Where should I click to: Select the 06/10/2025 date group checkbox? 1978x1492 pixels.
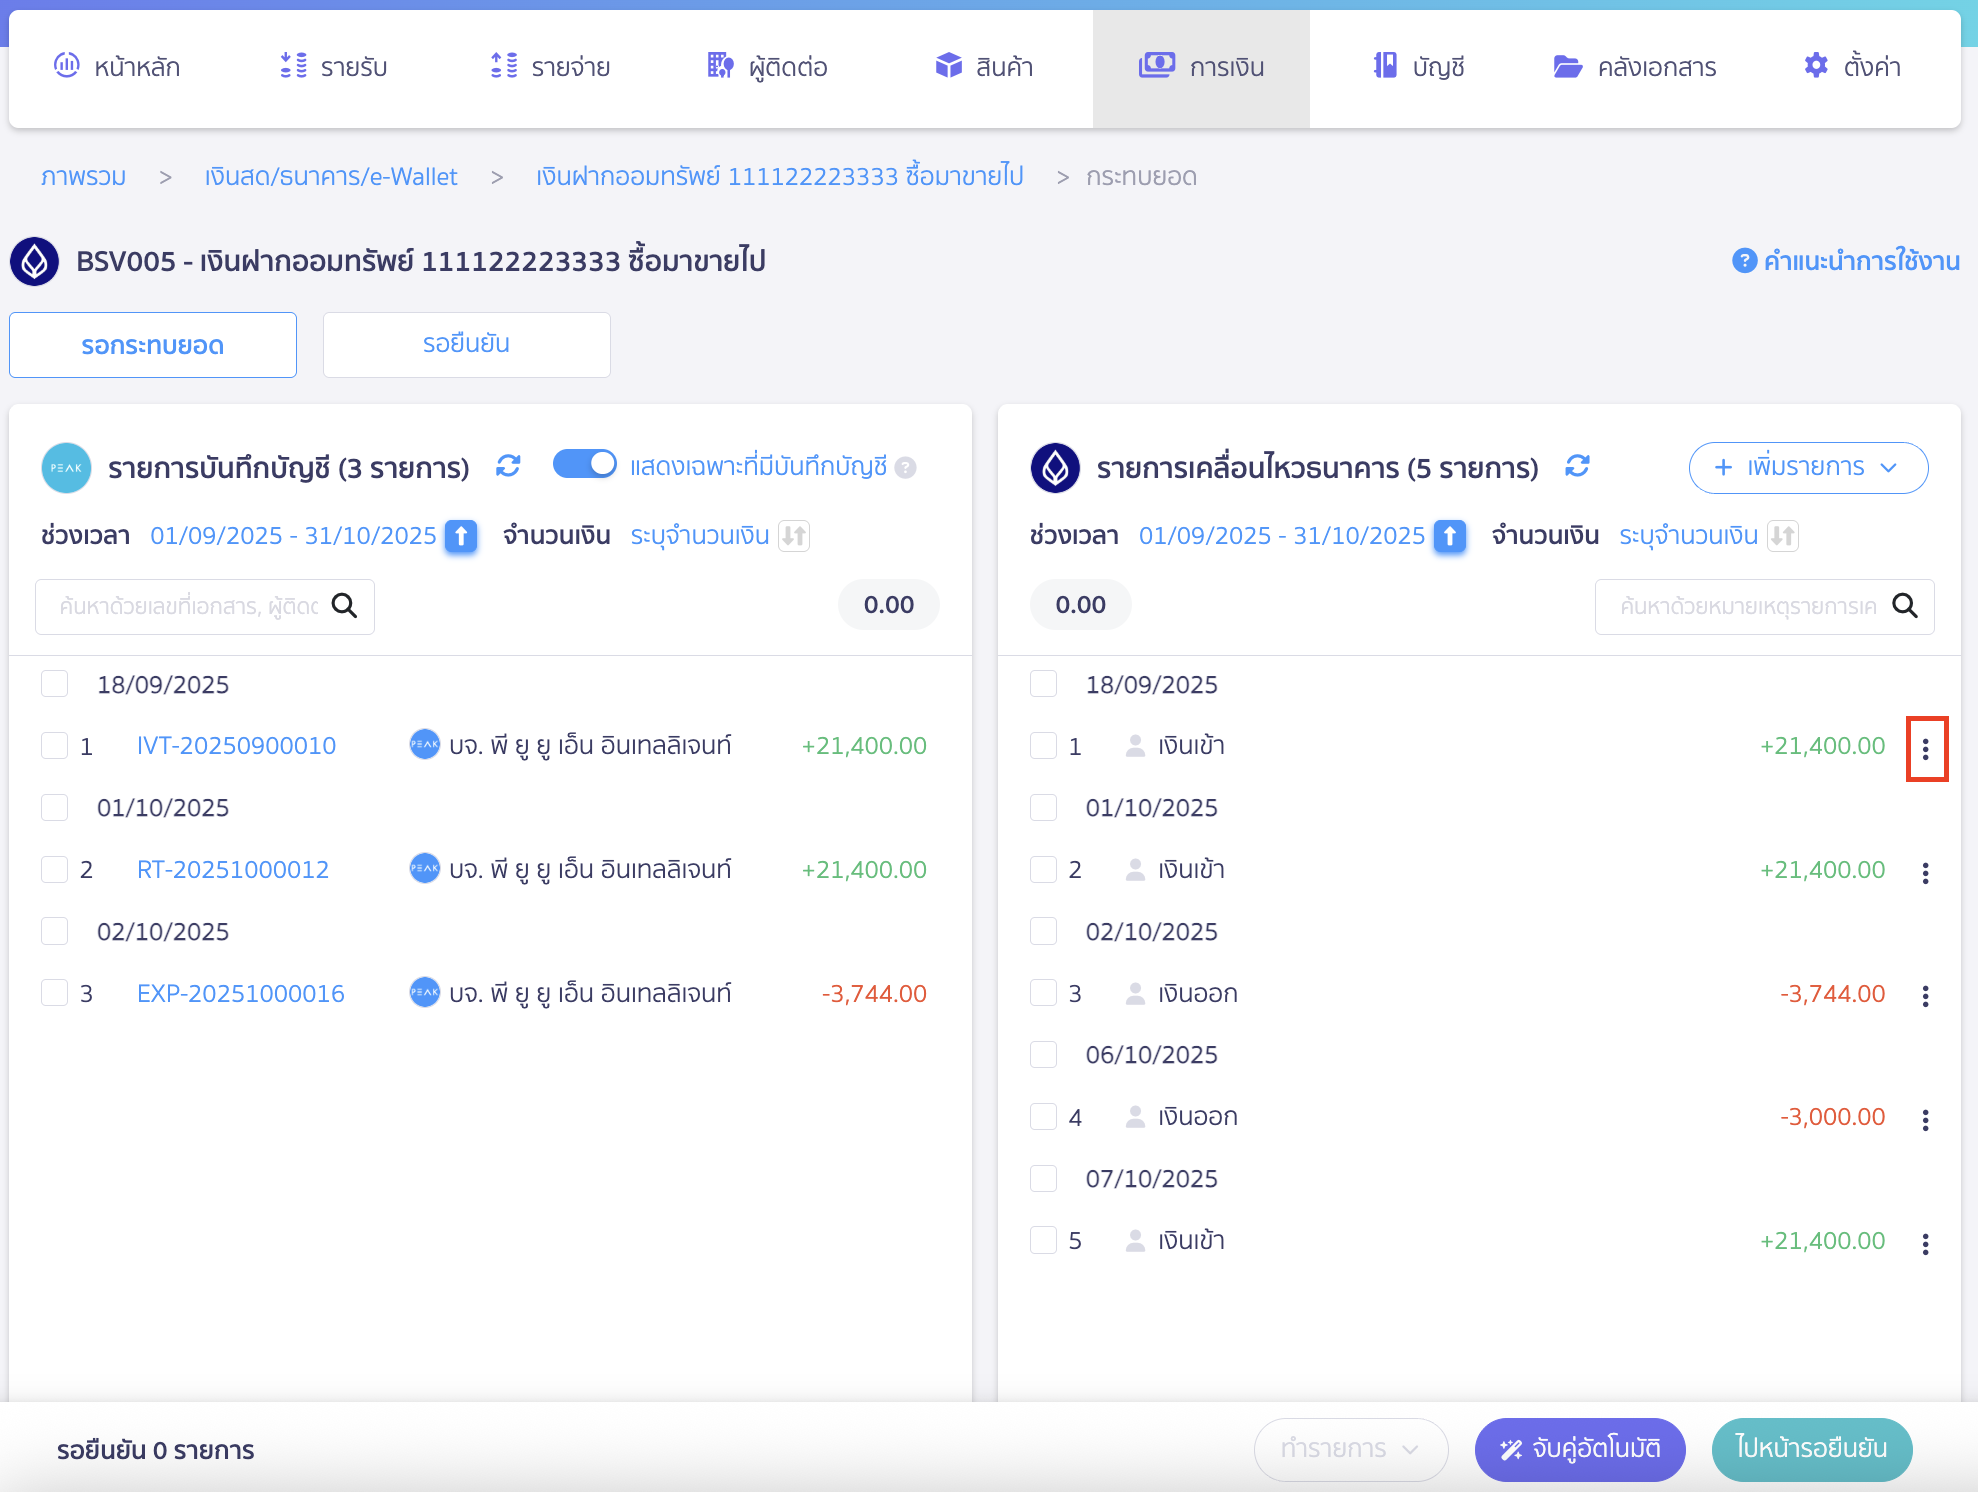coord(1043,1055)
